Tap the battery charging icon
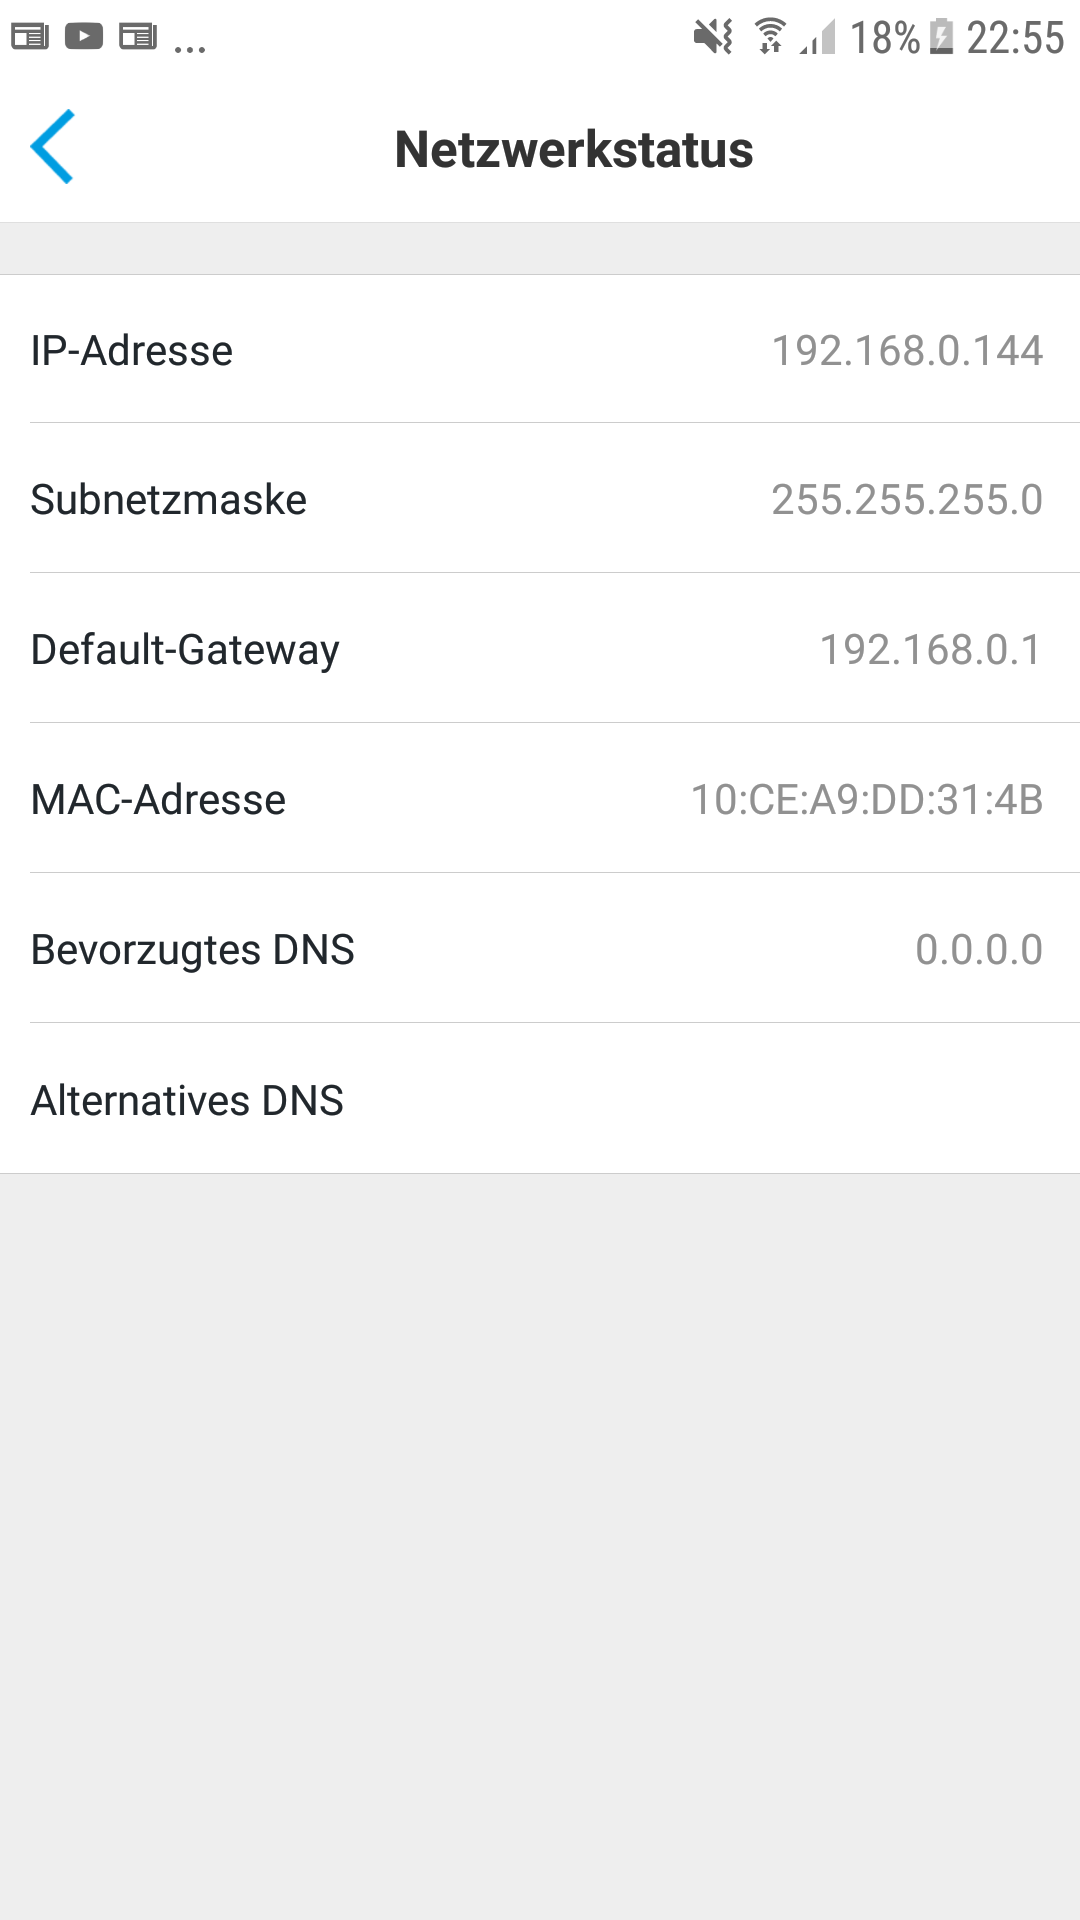Image resolution: width=1080 pixels, height=1920 pixels. (941, 37)
